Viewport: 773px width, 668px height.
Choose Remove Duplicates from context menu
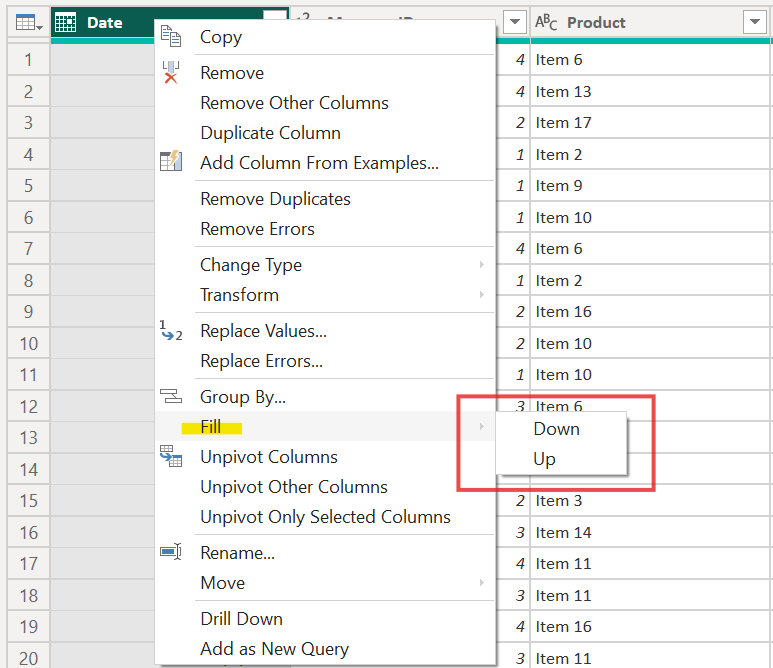pos(275,199)
